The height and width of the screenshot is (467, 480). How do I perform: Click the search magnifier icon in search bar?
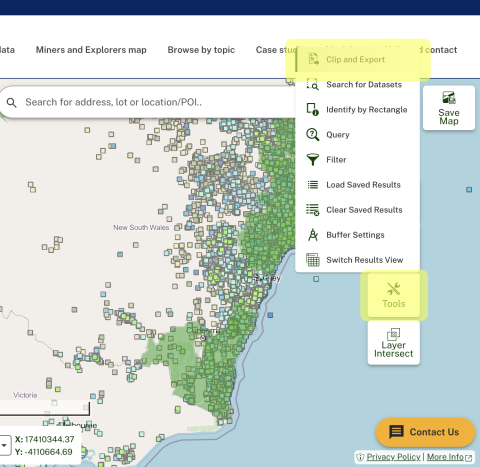[x=12, y=103]
